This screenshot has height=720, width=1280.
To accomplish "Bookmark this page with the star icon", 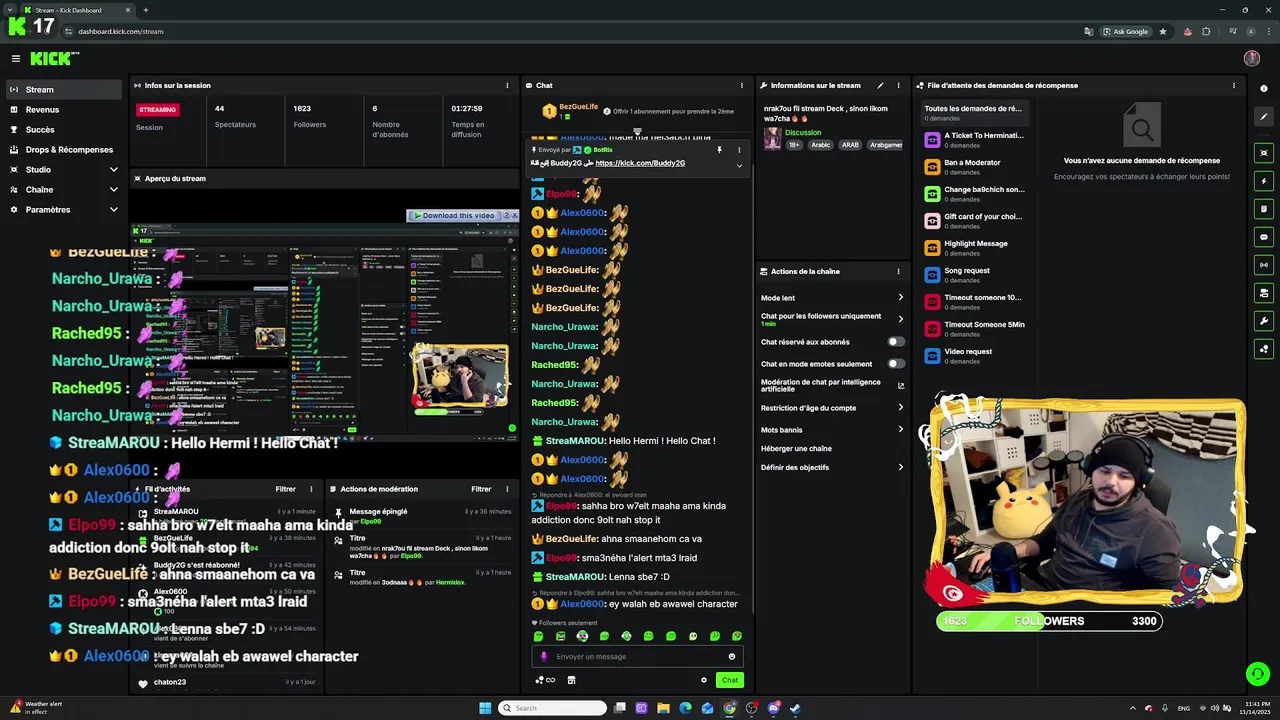I will (1162, 31).
